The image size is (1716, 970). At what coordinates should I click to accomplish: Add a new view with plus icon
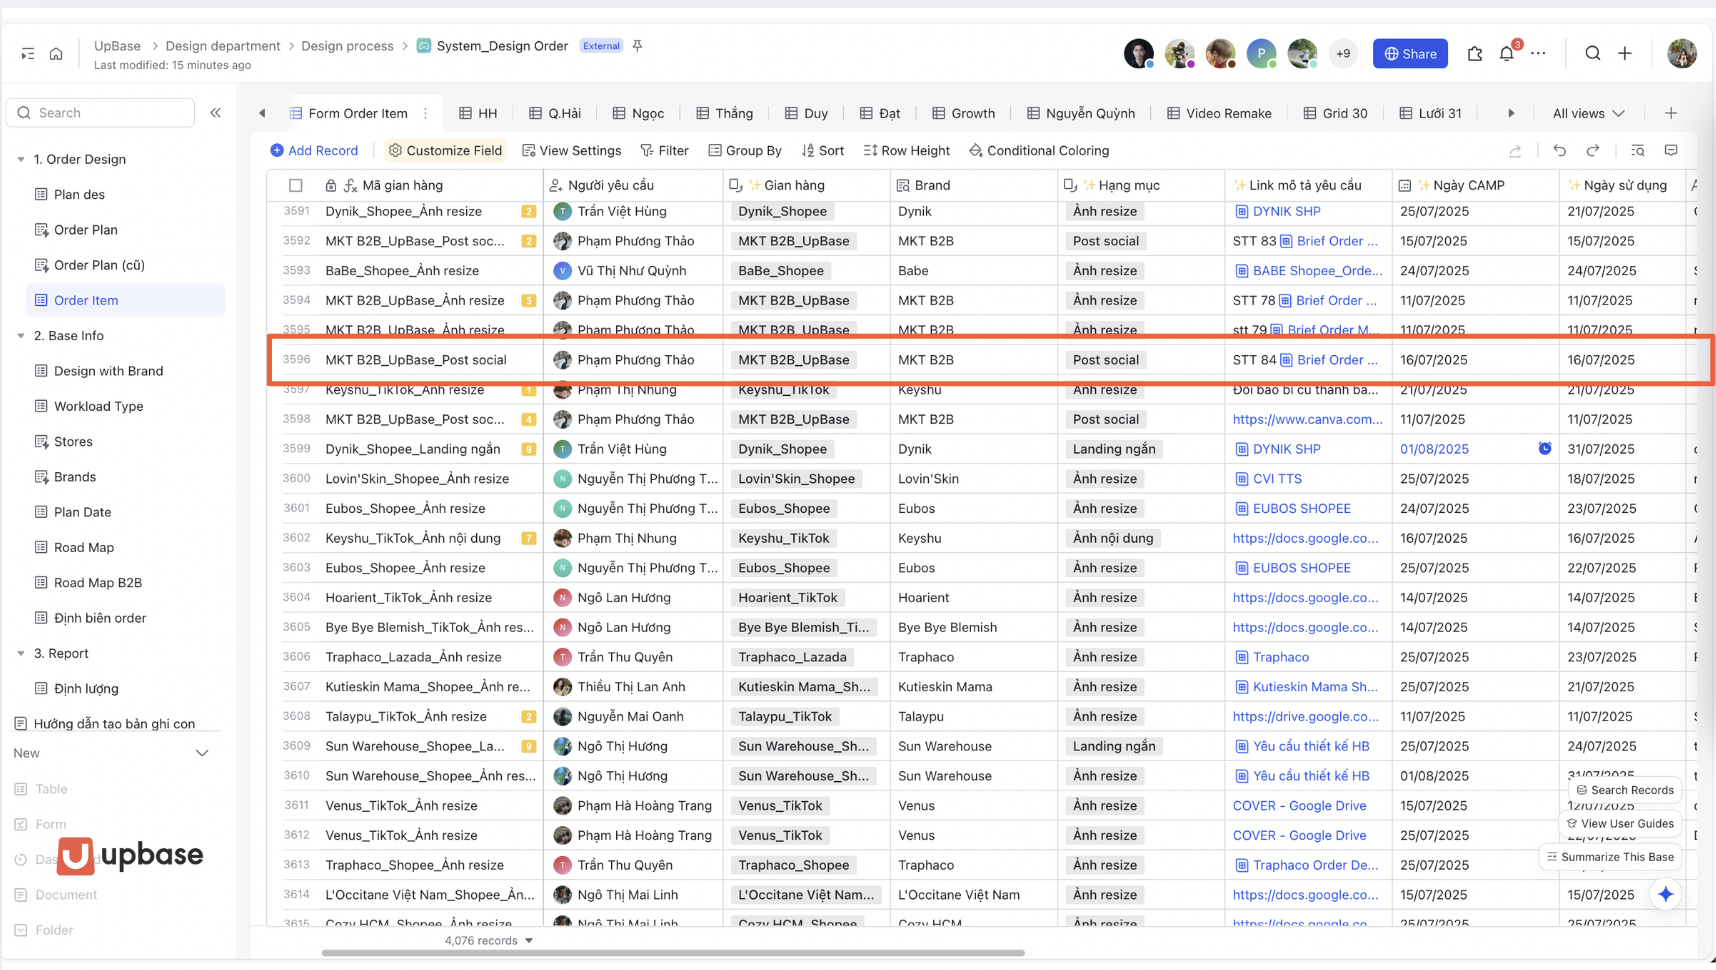pos(1671,113)
